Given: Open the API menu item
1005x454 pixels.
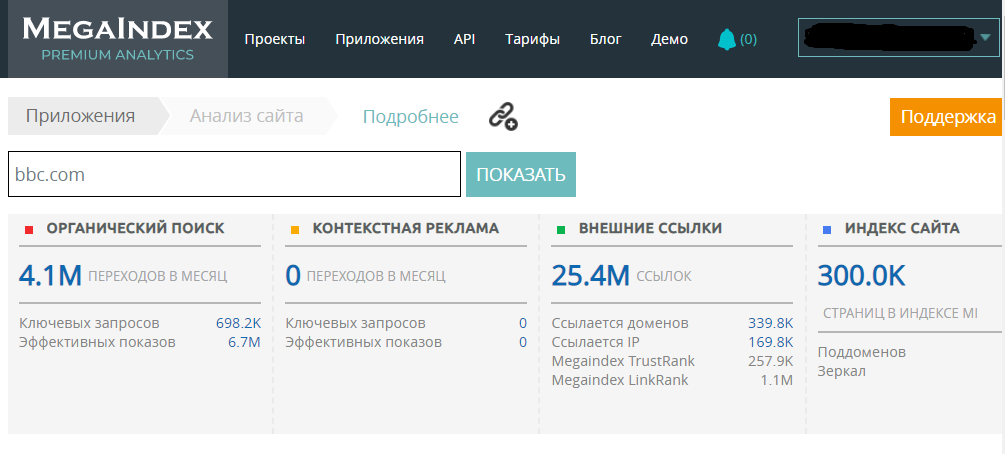Looking at the screenshot, I should (x=464, y=39).
